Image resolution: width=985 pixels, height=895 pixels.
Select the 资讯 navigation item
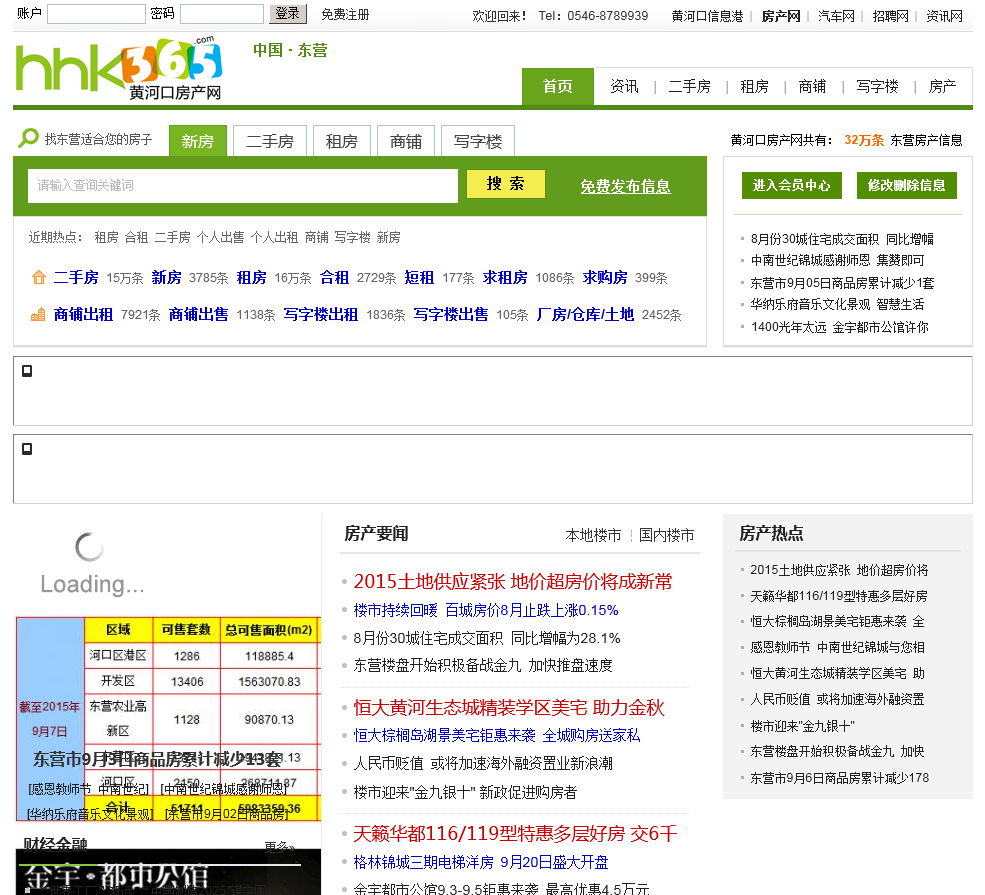624,86
